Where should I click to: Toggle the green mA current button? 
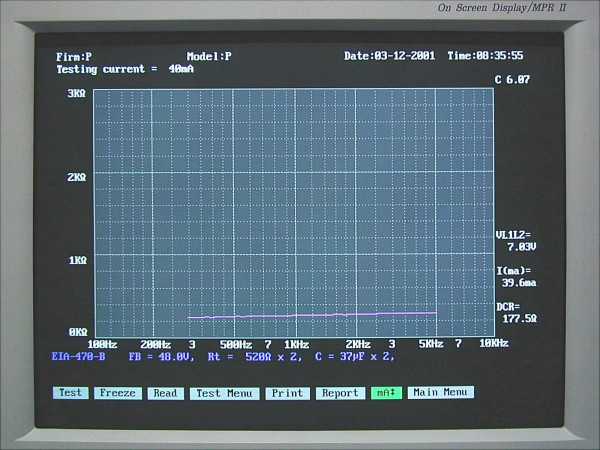pos(386,393)
